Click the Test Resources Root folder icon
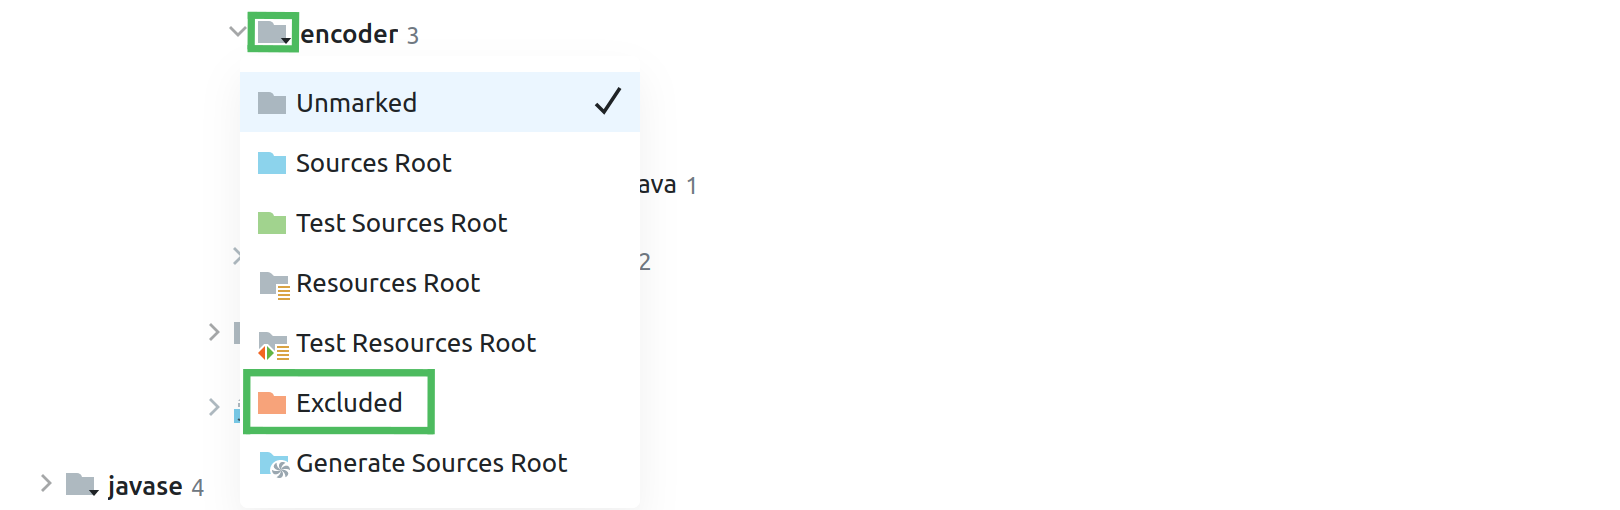 273,345
